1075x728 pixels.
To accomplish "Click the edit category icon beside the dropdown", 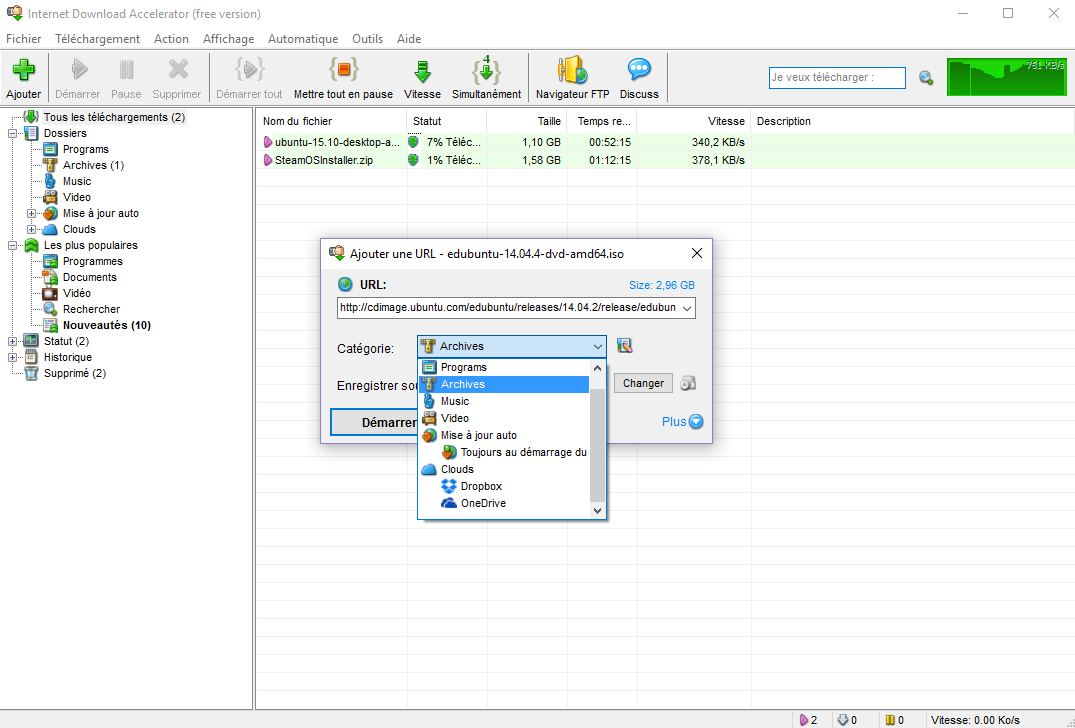I will point(625,344).
